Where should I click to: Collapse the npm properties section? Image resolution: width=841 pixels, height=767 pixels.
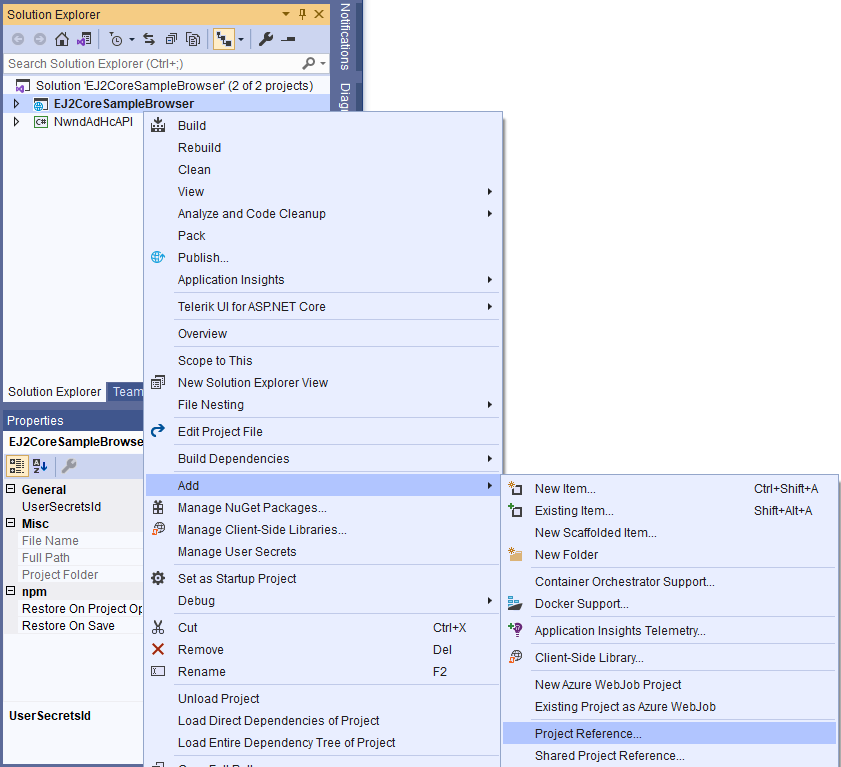click(10, 591)
